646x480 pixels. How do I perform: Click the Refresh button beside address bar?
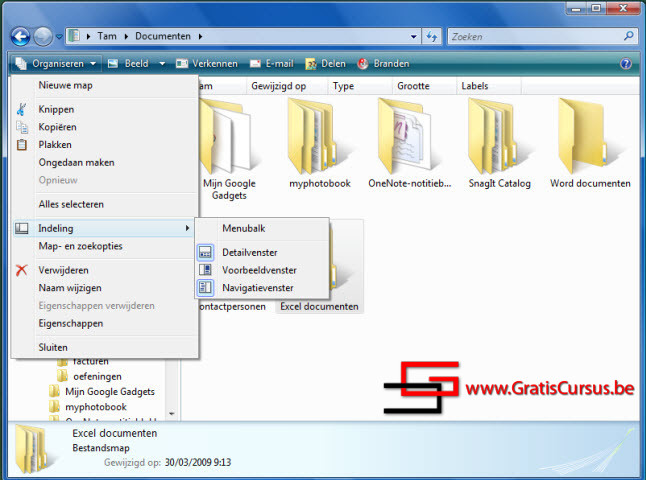[432, 37]
